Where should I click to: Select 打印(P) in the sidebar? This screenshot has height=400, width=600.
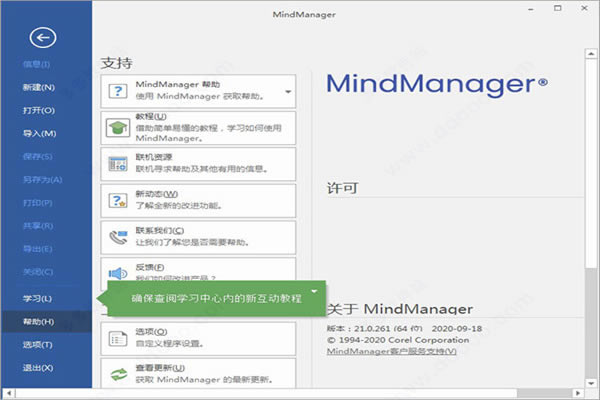[x=38, y=202]
